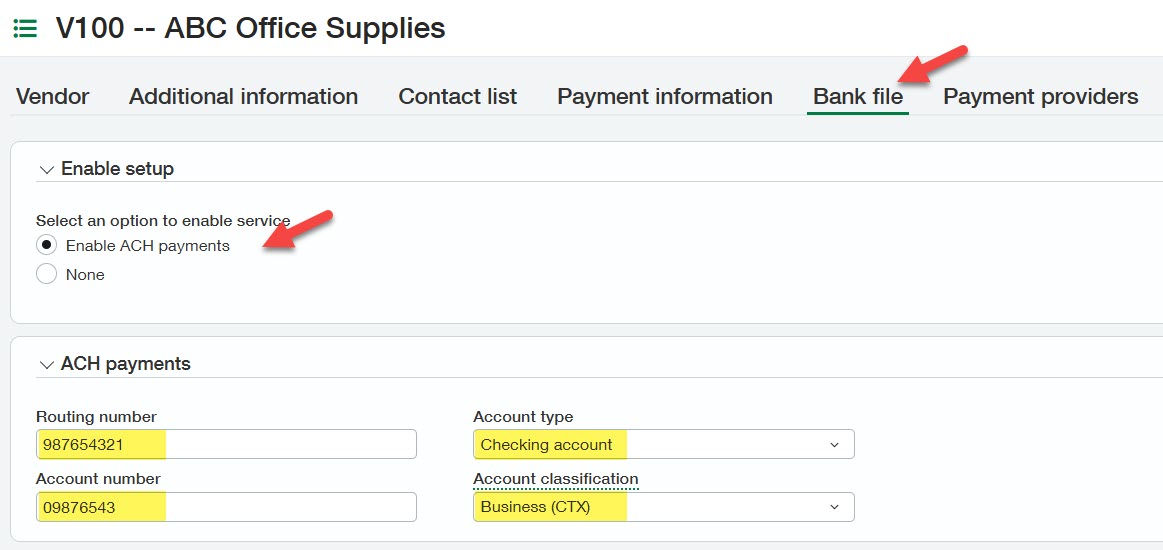This screenshot has width=1163, height=550.
Task: Select the Enable ACH payments radio button
Action: click(x=46, y=245)
